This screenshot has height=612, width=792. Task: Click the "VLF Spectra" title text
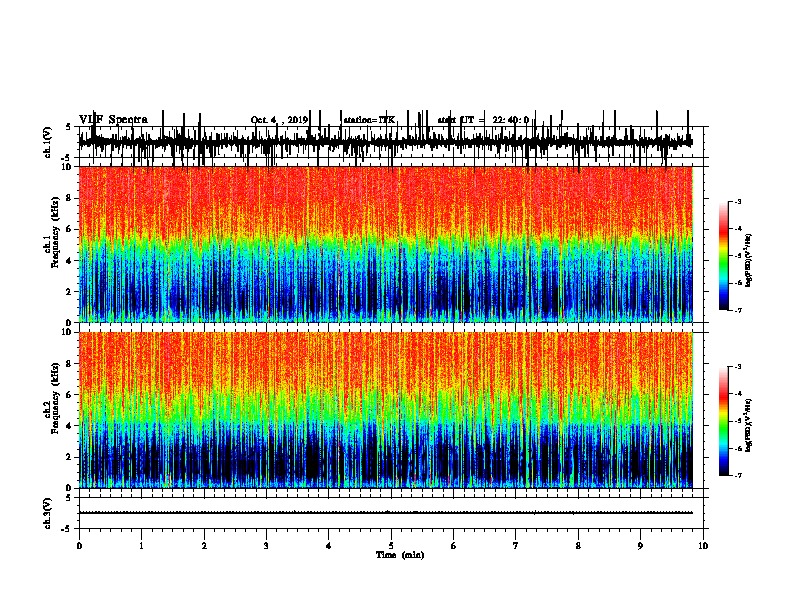113,120
